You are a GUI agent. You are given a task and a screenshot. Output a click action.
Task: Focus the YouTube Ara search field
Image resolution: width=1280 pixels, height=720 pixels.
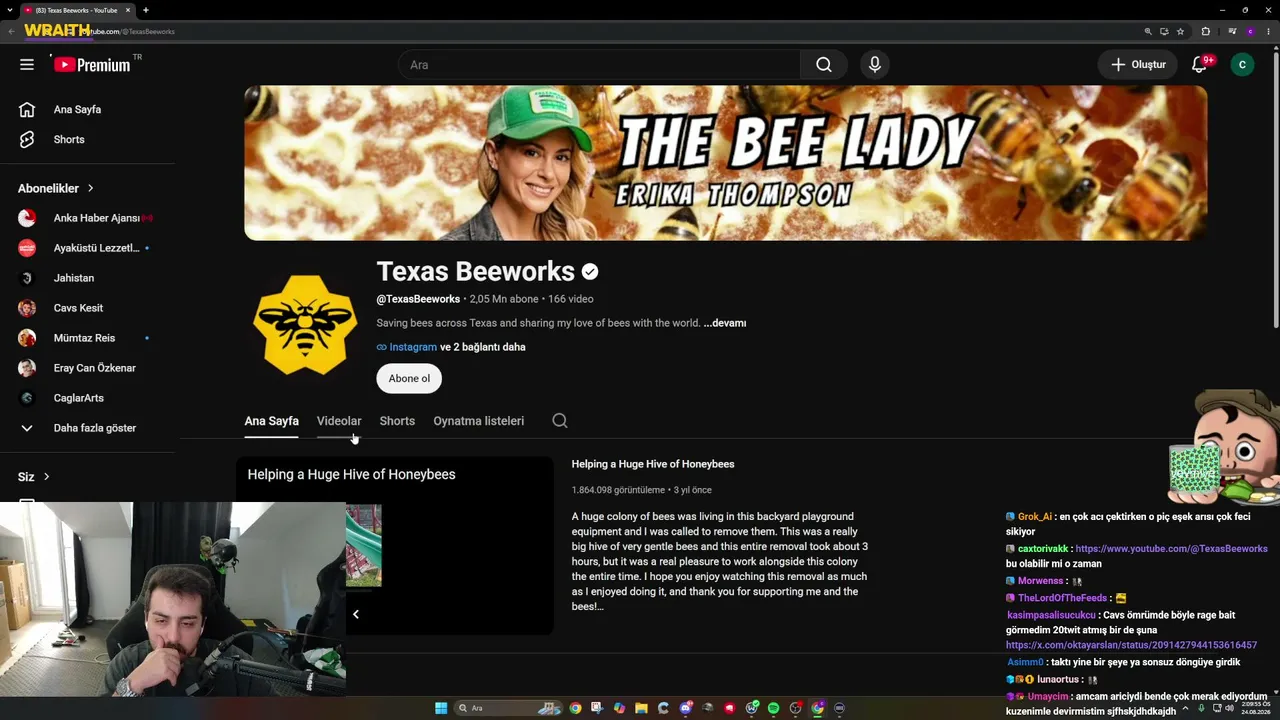(600, 65)
